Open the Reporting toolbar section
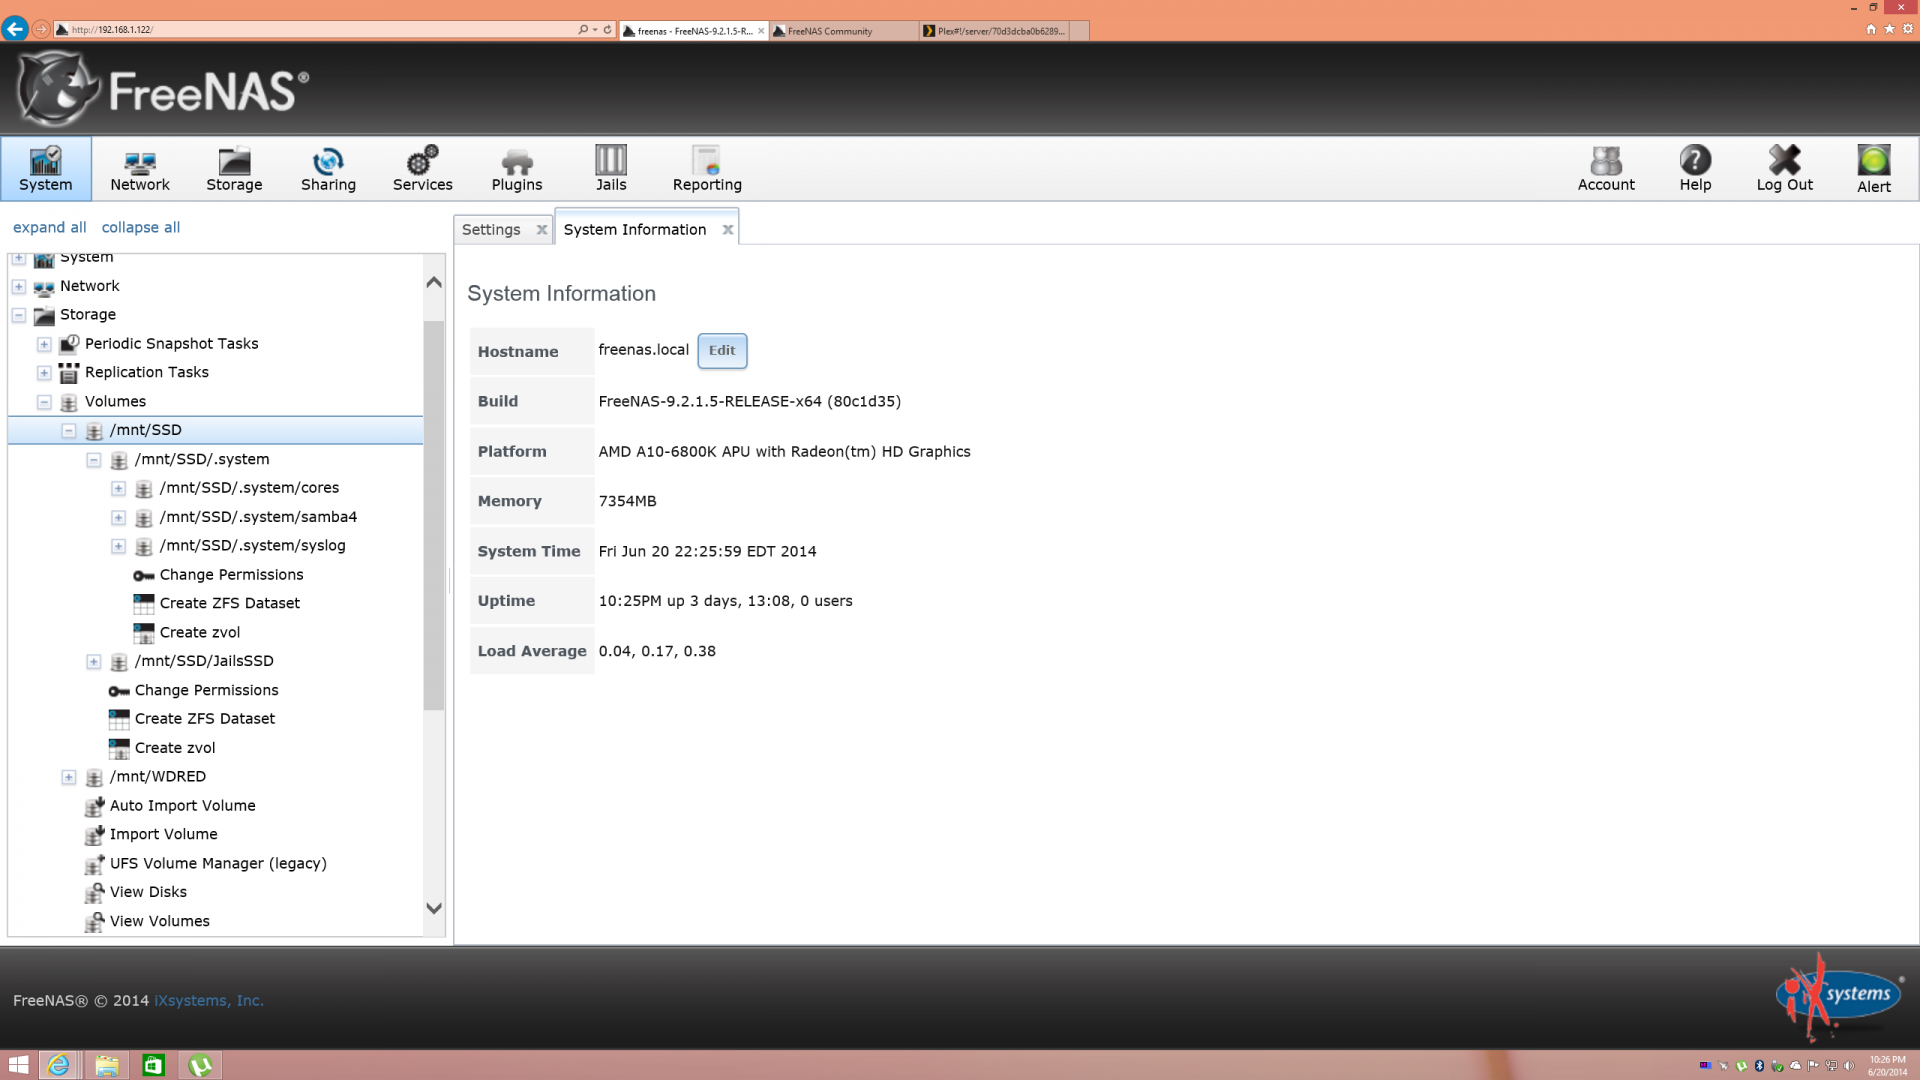This screenshot has width=1920, height=1080. coord(707,169)
